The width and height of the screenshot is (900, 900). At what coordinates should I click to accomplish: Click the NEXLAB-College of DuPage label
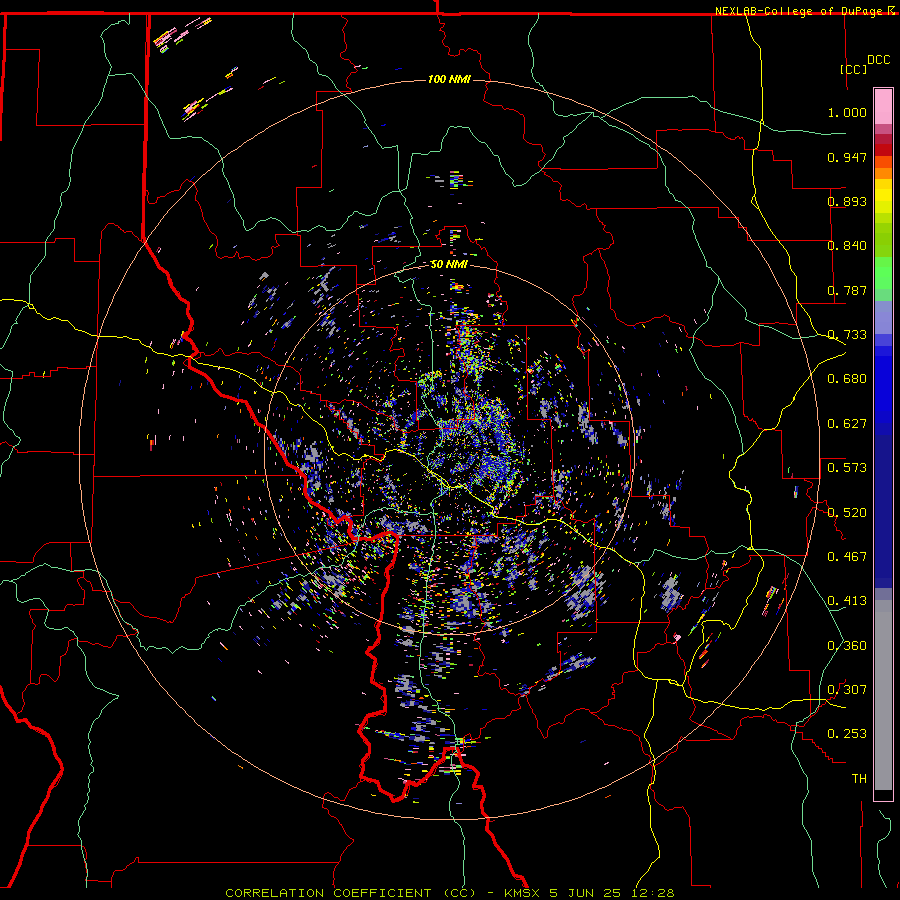[x=800, y=11]
